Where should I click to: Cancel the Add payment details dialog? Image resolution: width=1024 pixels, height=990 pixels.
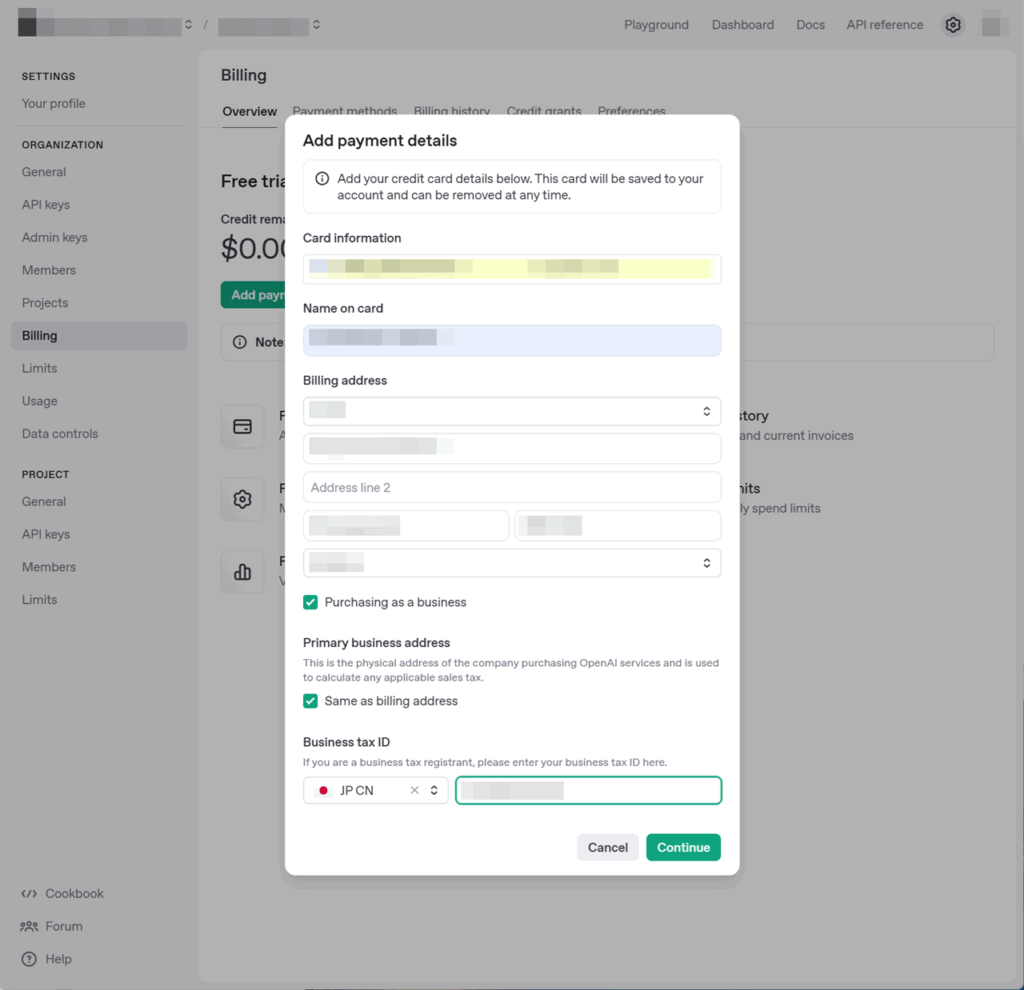point(607,847)
